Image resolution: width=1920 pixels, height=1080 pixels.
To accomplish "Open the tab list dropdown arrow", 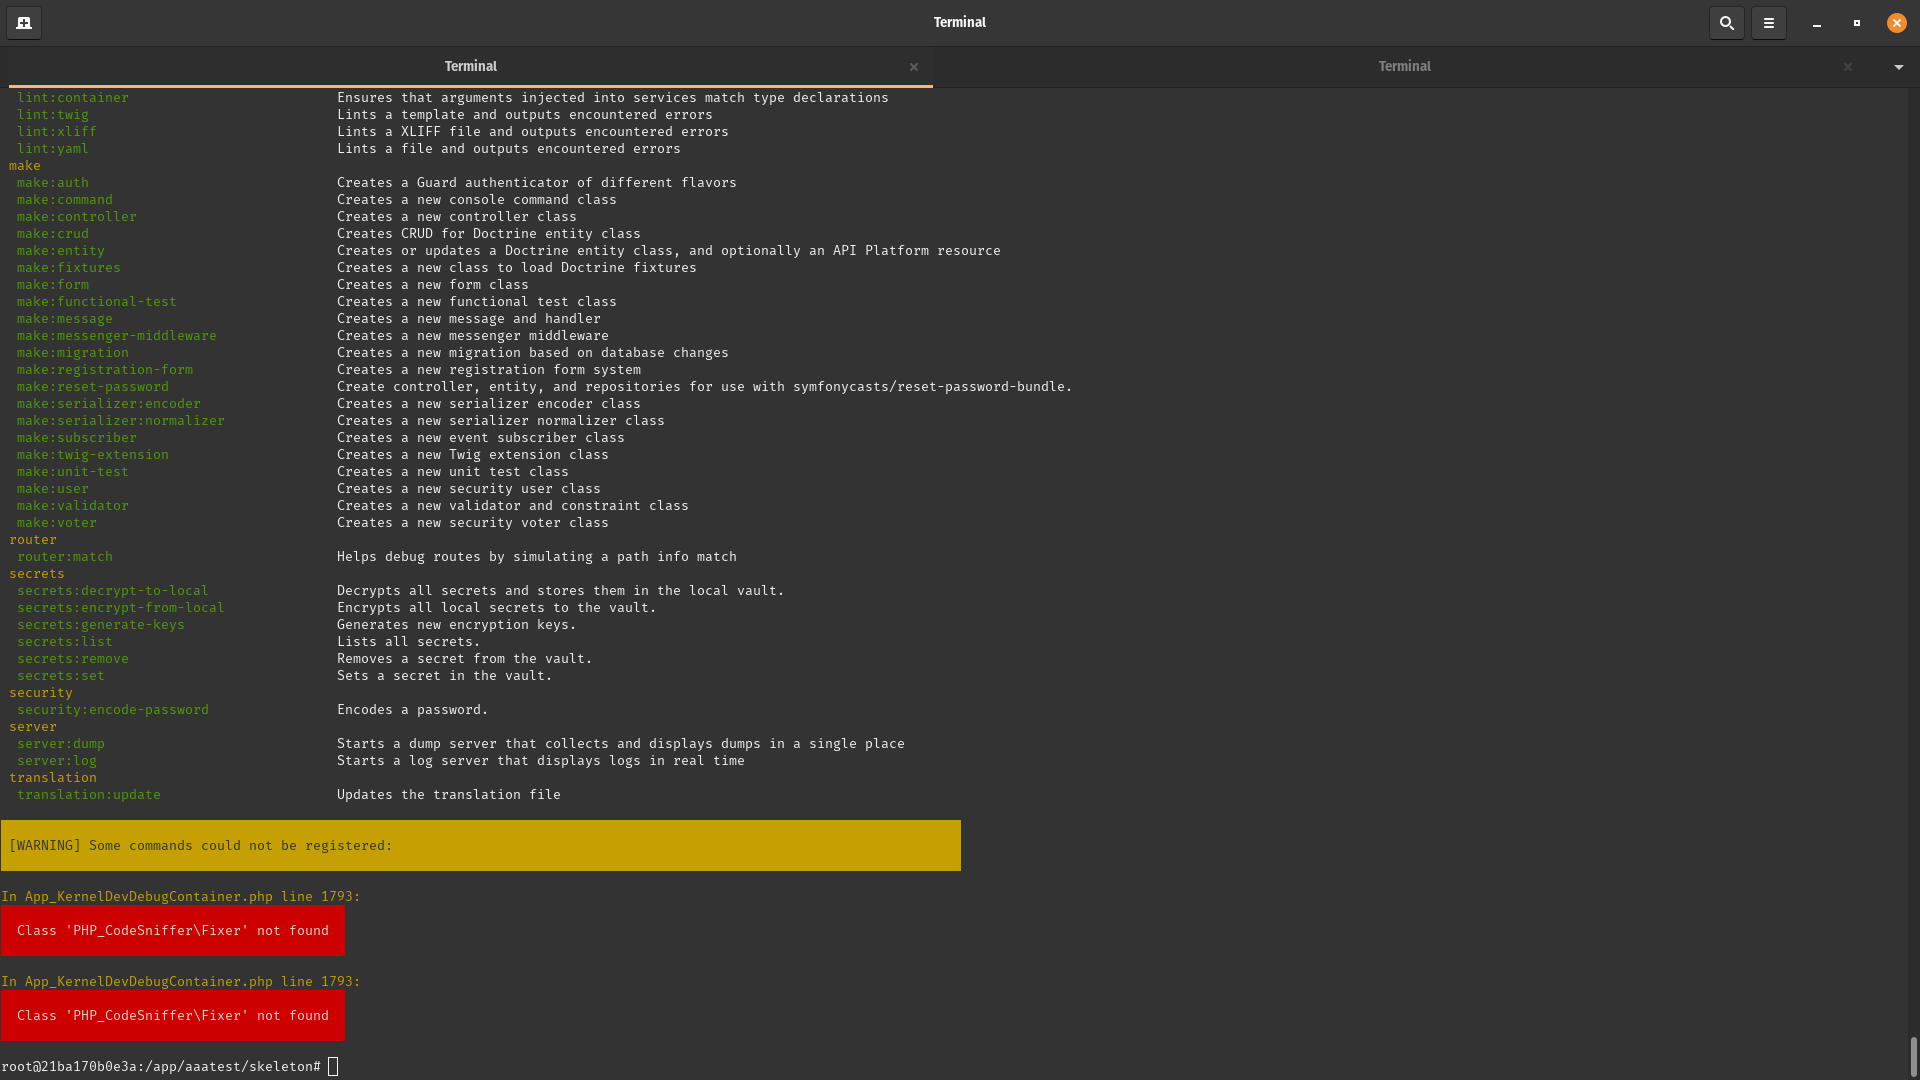I will point(1898,67).
